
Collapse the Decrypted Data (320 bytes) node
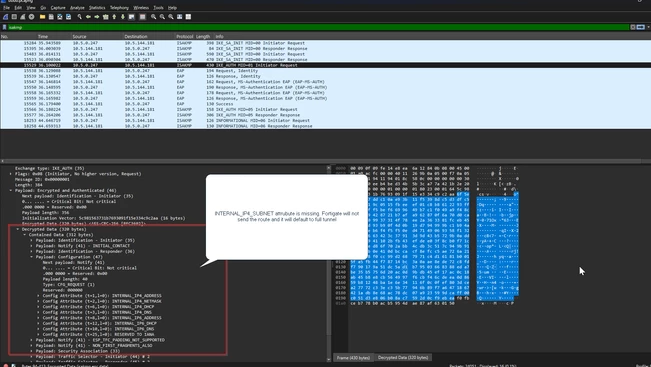pos(18,229)
